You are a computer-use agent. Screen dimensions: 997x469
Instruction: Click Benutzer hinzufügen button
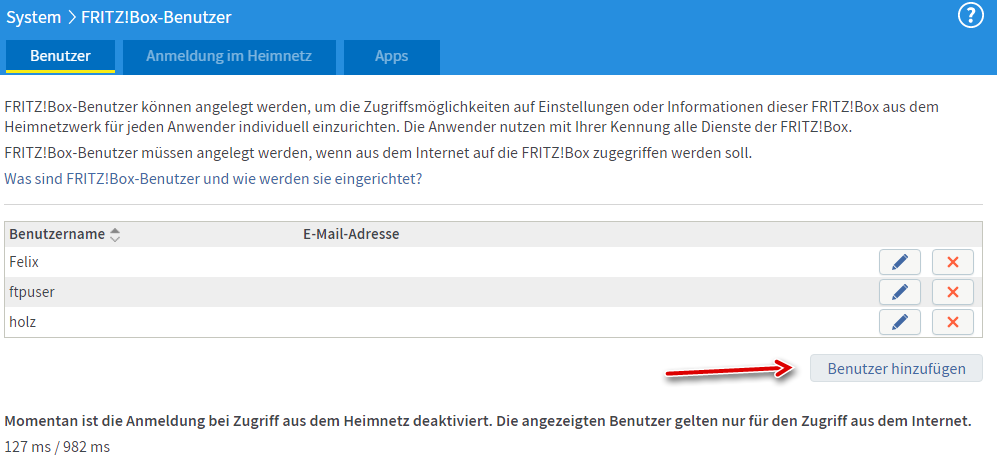coord(896,369)
